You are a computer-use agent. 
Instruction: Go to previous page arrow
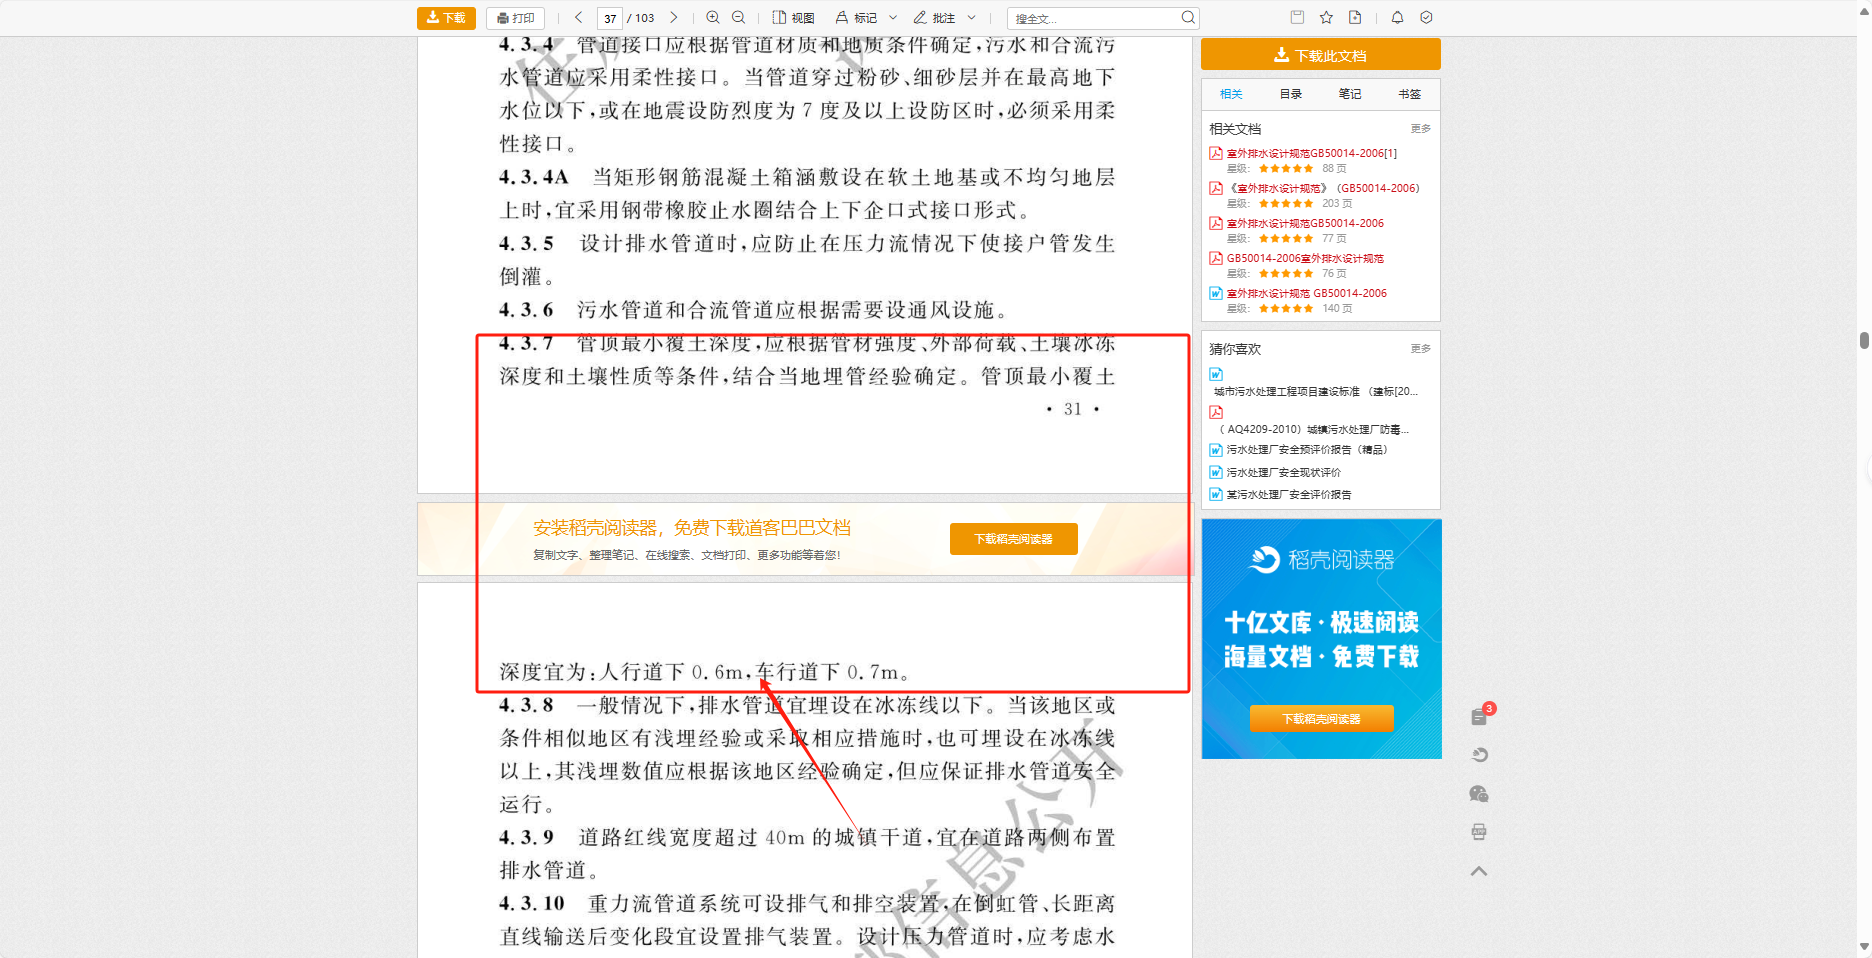[x=578, y=18]
